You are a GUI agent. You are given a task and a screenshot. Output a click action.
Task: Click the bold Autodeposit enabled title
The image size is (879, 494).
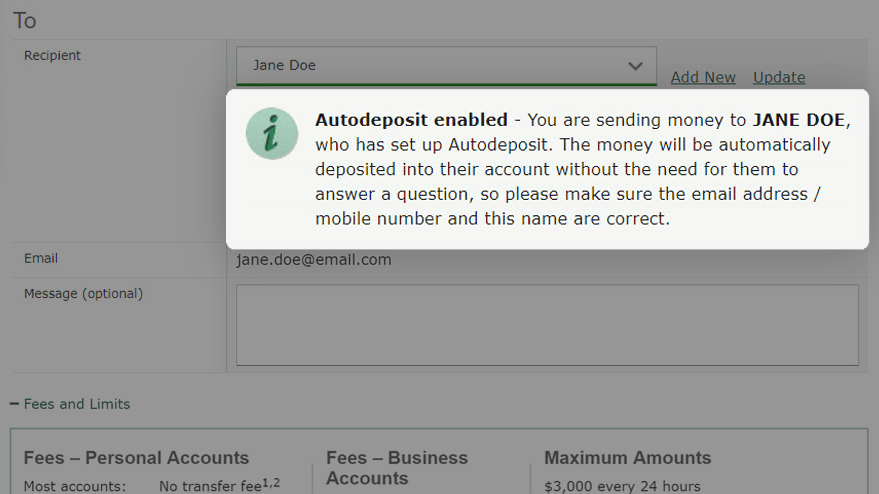411,120
